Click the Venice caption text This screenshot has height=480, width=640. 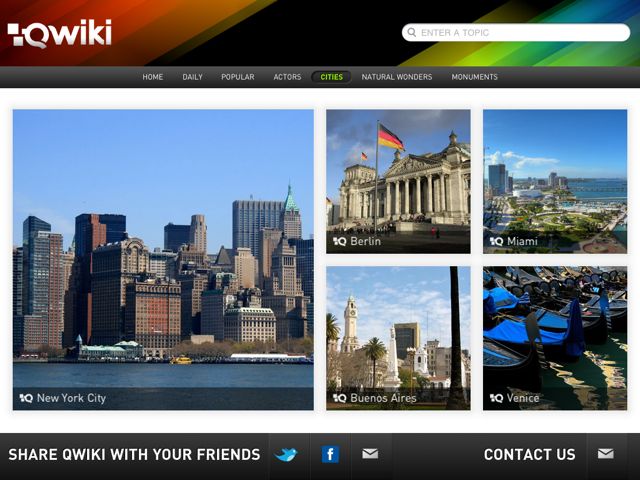click(523, 398)
